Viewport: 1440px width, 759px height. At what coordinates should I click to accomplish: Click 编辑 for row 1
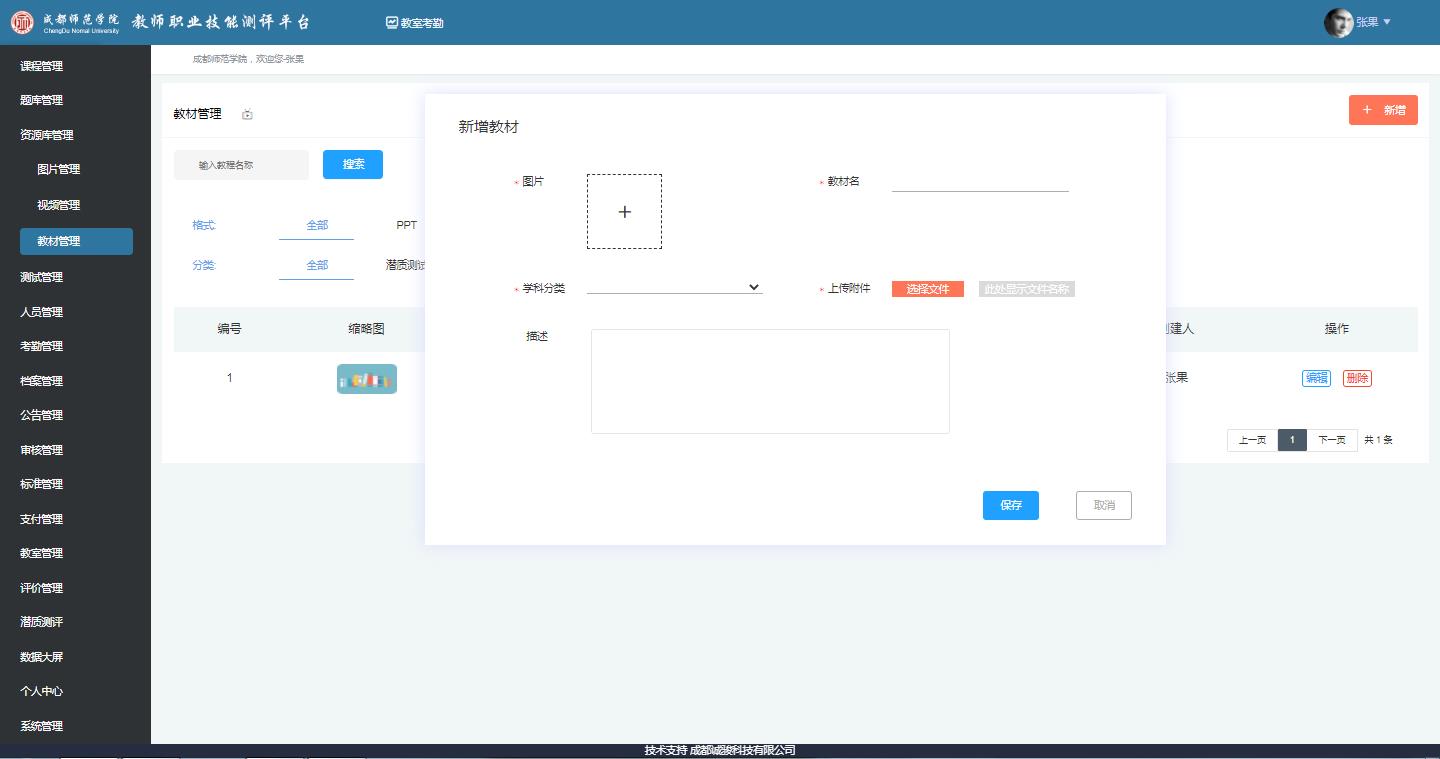(x=1316, y=378)
